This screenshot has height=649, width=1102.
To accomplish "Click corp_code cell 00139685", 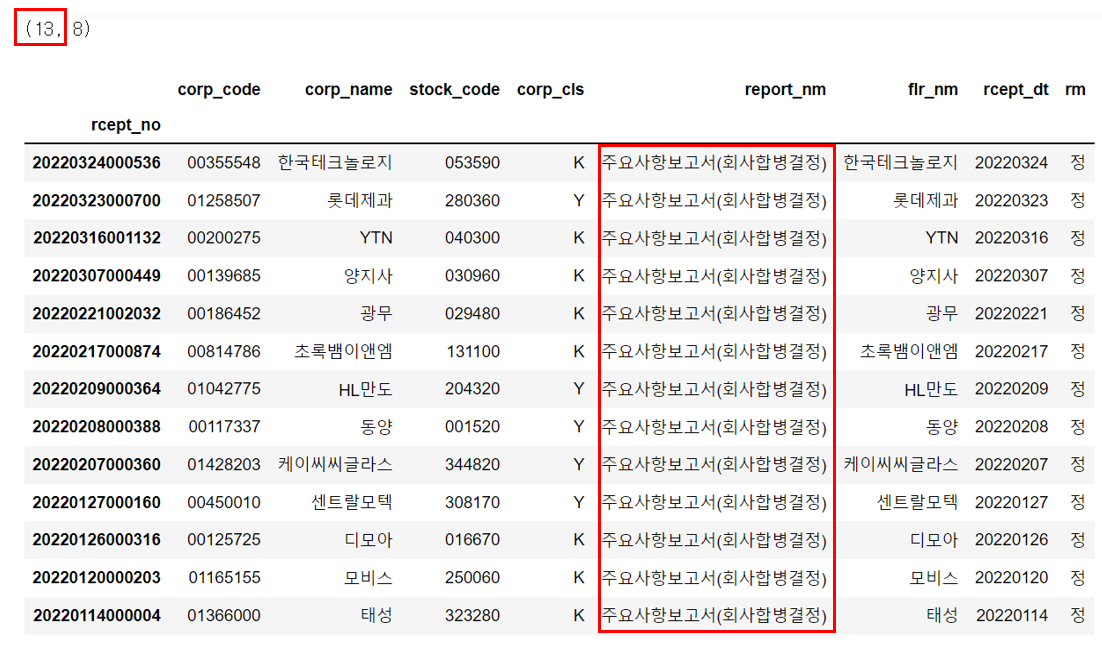I will [x=223, y=276].
